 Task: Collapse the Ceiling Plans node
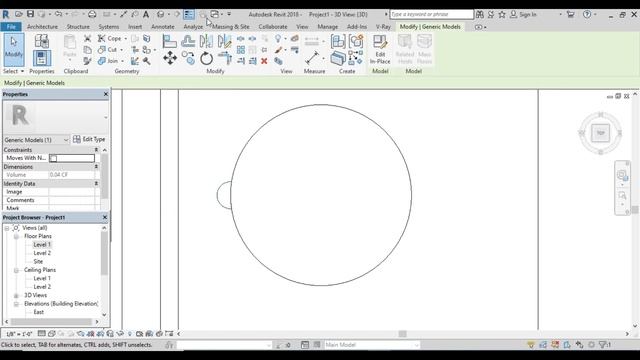[16, 270]
